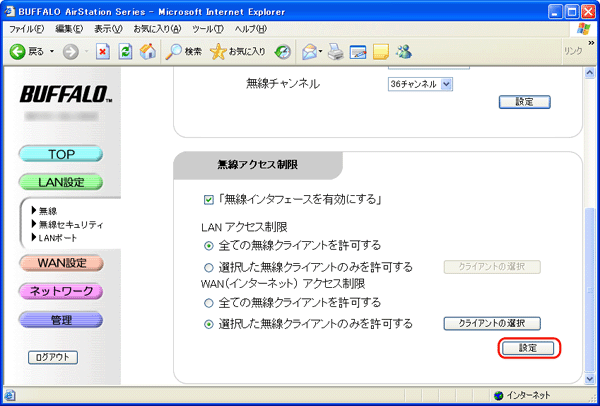This screenshot has height=406, width=600.
Task: Toggle the 無線インタフェースを有効にする checkbox
Action: point(208,199)
